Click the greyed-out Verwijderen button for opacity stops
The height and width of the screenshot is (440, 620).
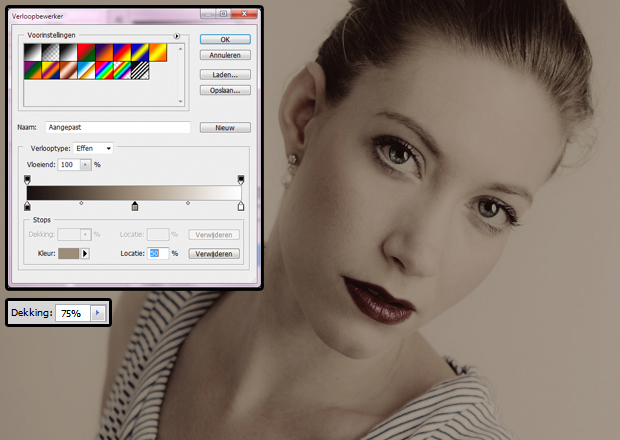pos(214,234)
